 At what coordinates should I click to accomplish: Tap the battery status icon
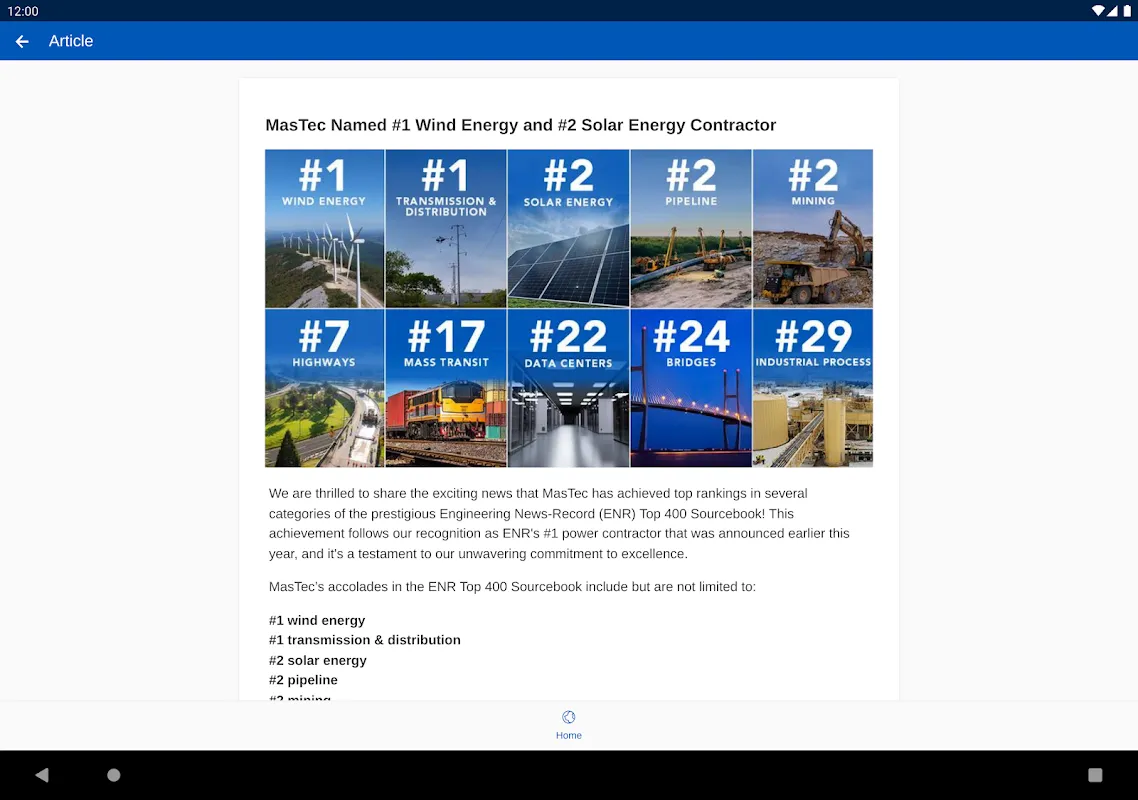[x=1127, y=11]
